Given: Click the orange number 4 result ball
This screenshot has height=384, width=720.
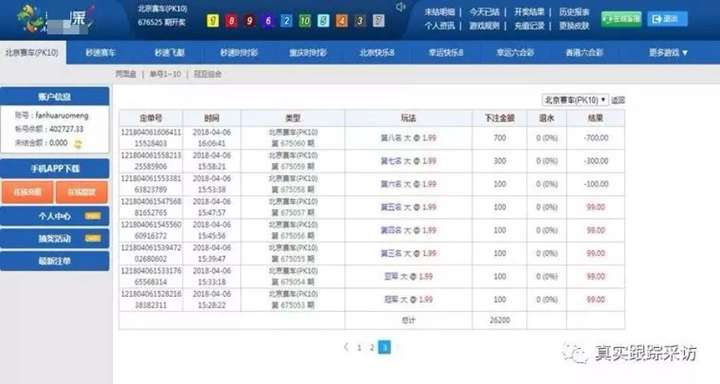Looking at the screenshot, I should 342,21.
